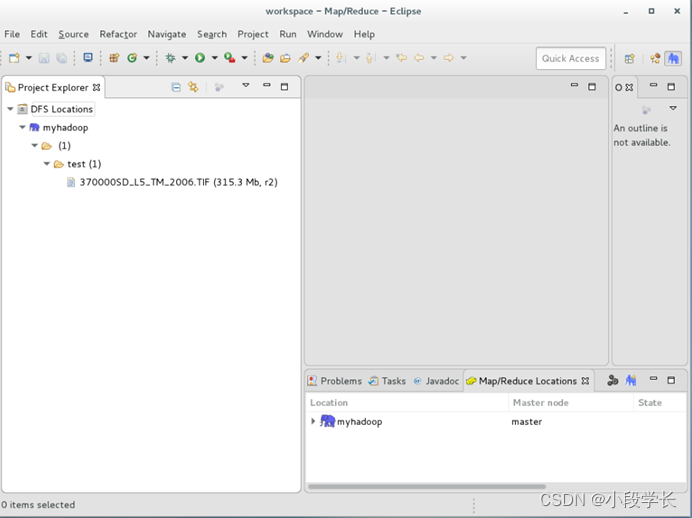This screenshot has width=692, height=518.
Task: Select the test (1) folder
Action: click(84, 164)
